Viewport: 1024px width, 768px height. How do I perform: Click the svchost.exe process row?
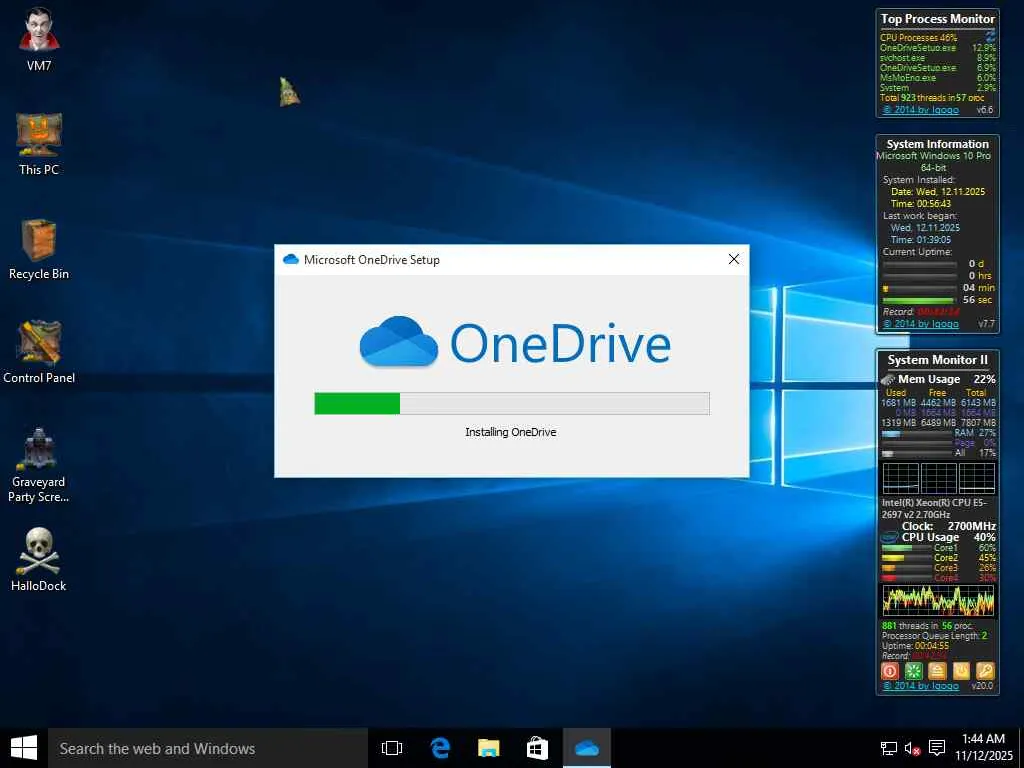[938, 57]
